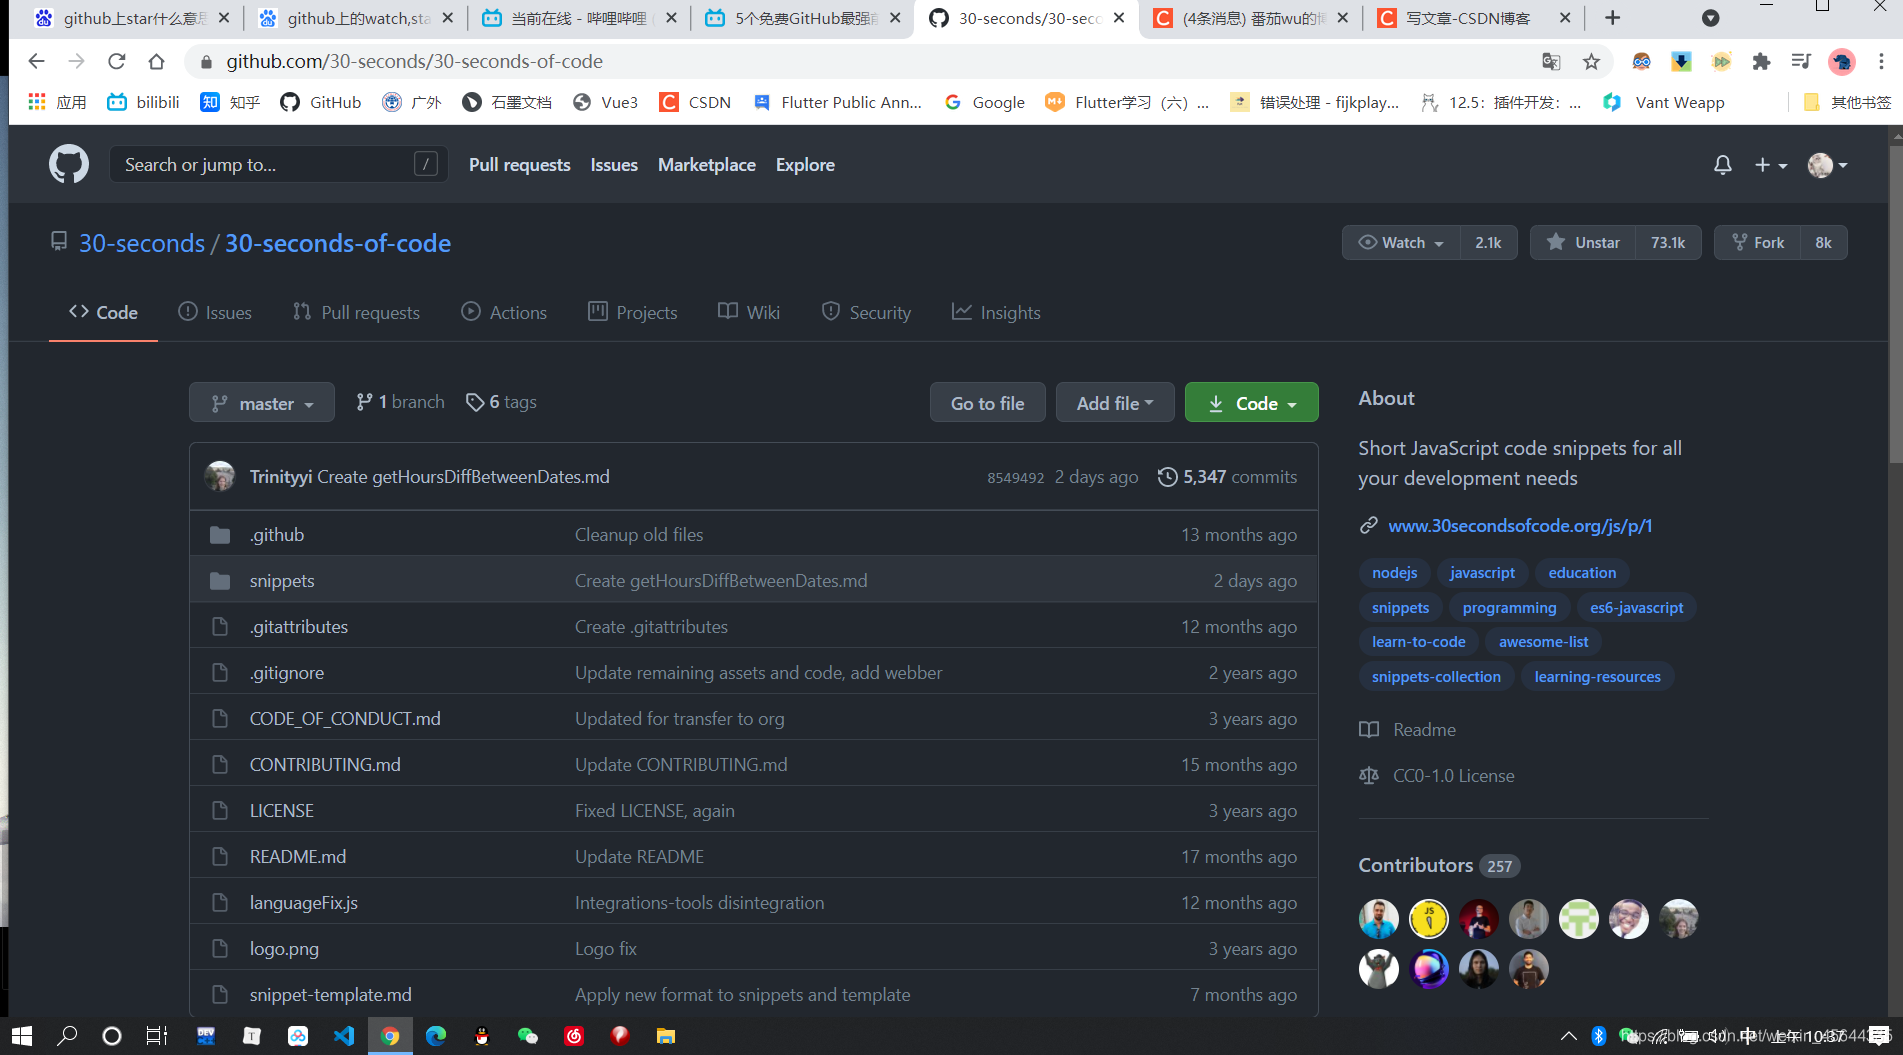Screen dimensions: 1903x1055
Task: Open the plus create-new dropdown
Action: 1770,165
